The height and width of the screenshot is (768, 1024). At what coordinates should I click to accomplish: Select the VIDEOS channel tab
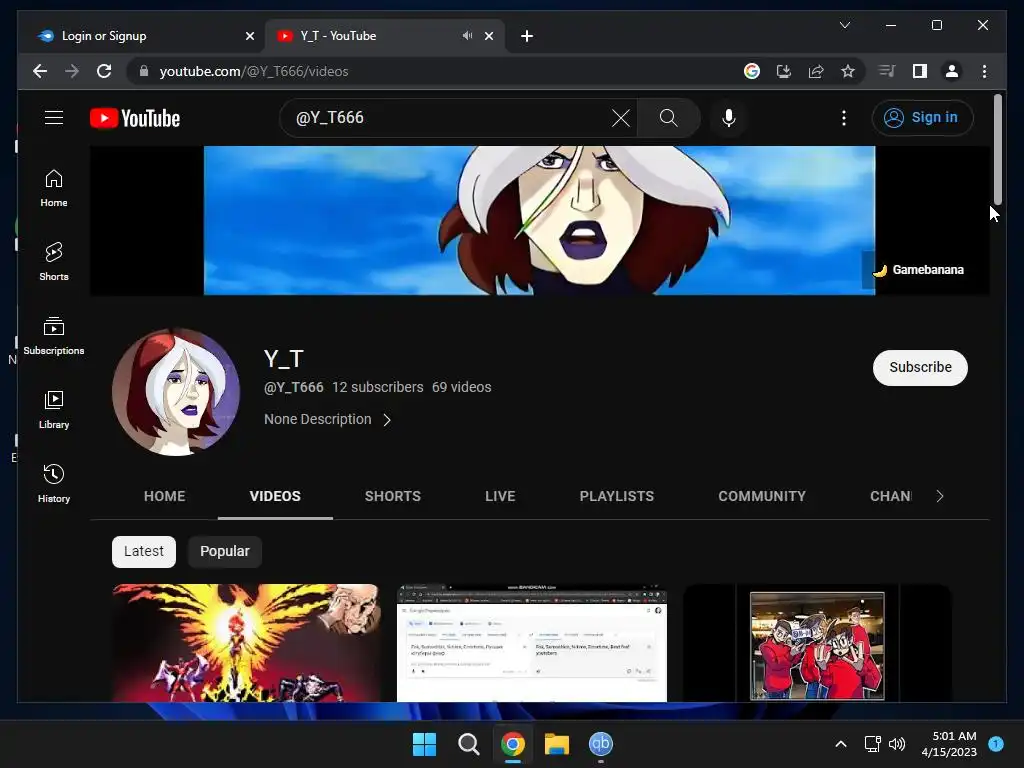click(x=275, y=496)
